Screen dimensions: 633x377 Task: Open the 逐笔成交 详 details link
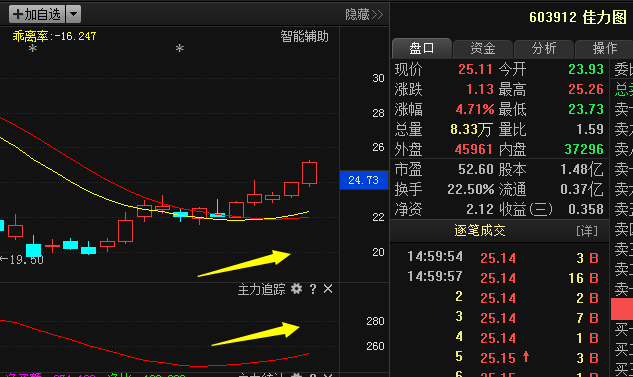pyautogui.click(x=587, y=231)
